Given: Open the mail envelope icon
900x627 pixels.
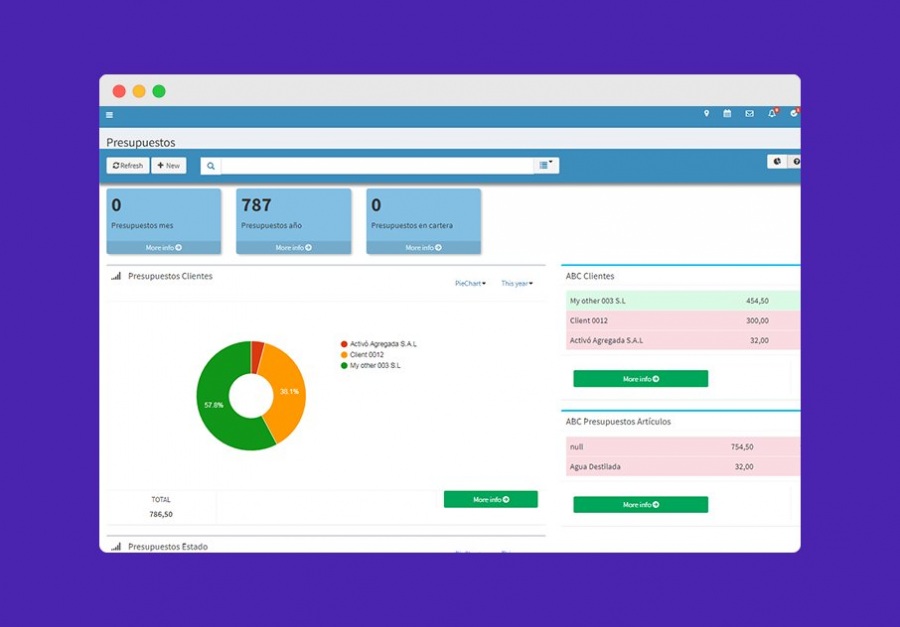Looking at the screenshot, I should click(x=750, y=114).
